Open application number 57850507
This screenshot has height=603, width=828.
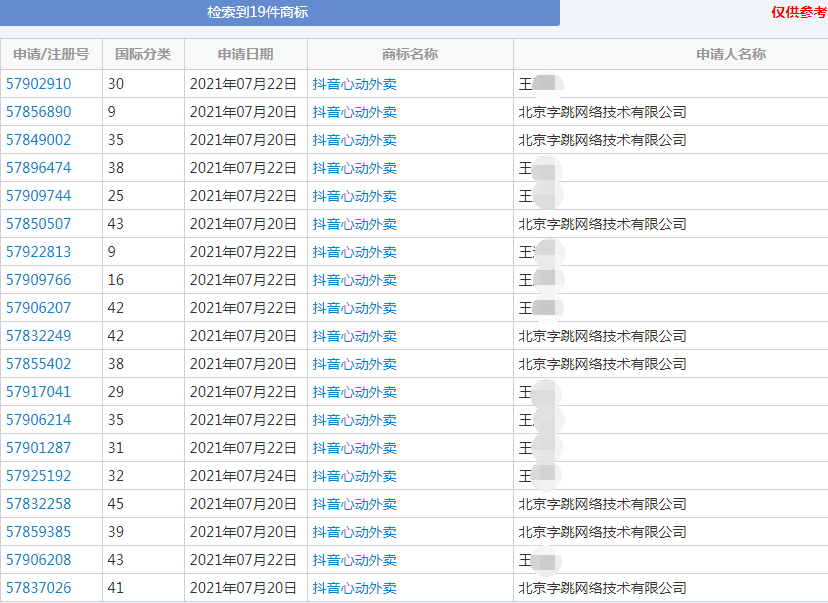(39, 224)
